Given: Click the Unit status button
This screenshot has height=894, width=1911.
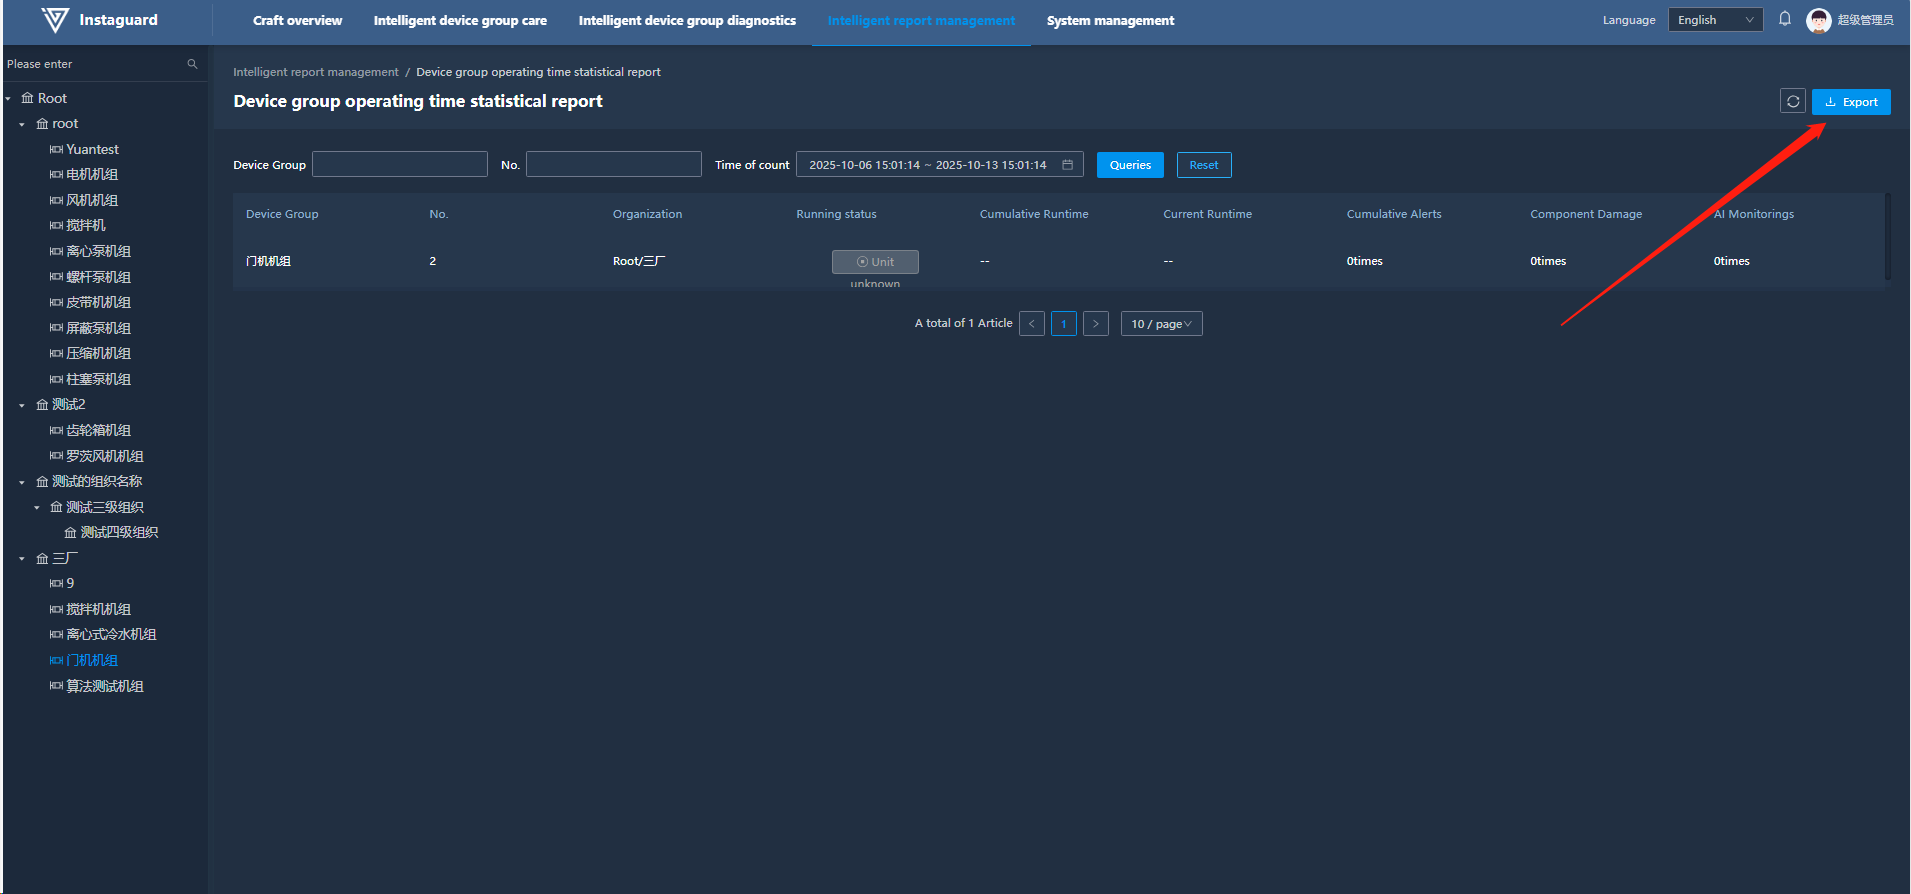Looking at the screenshot, I should (x=875, y=262).
